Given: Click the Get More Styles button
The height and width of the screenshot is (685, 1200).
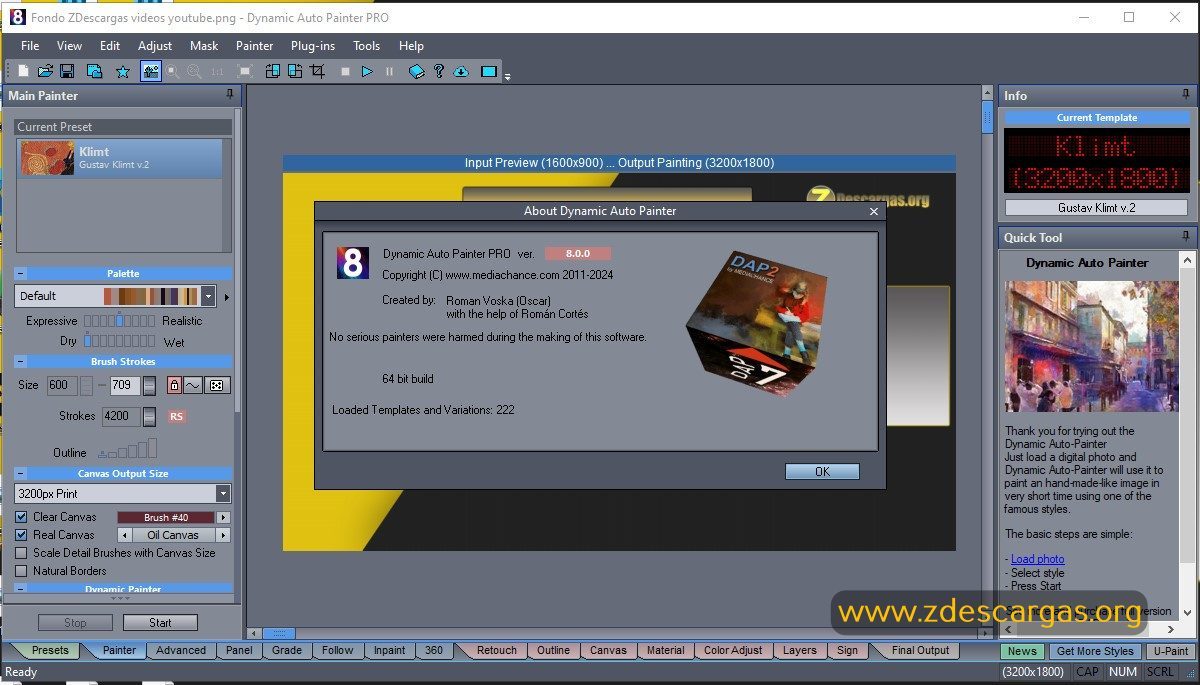Looking at the screenshot, I should [1095, 651].
